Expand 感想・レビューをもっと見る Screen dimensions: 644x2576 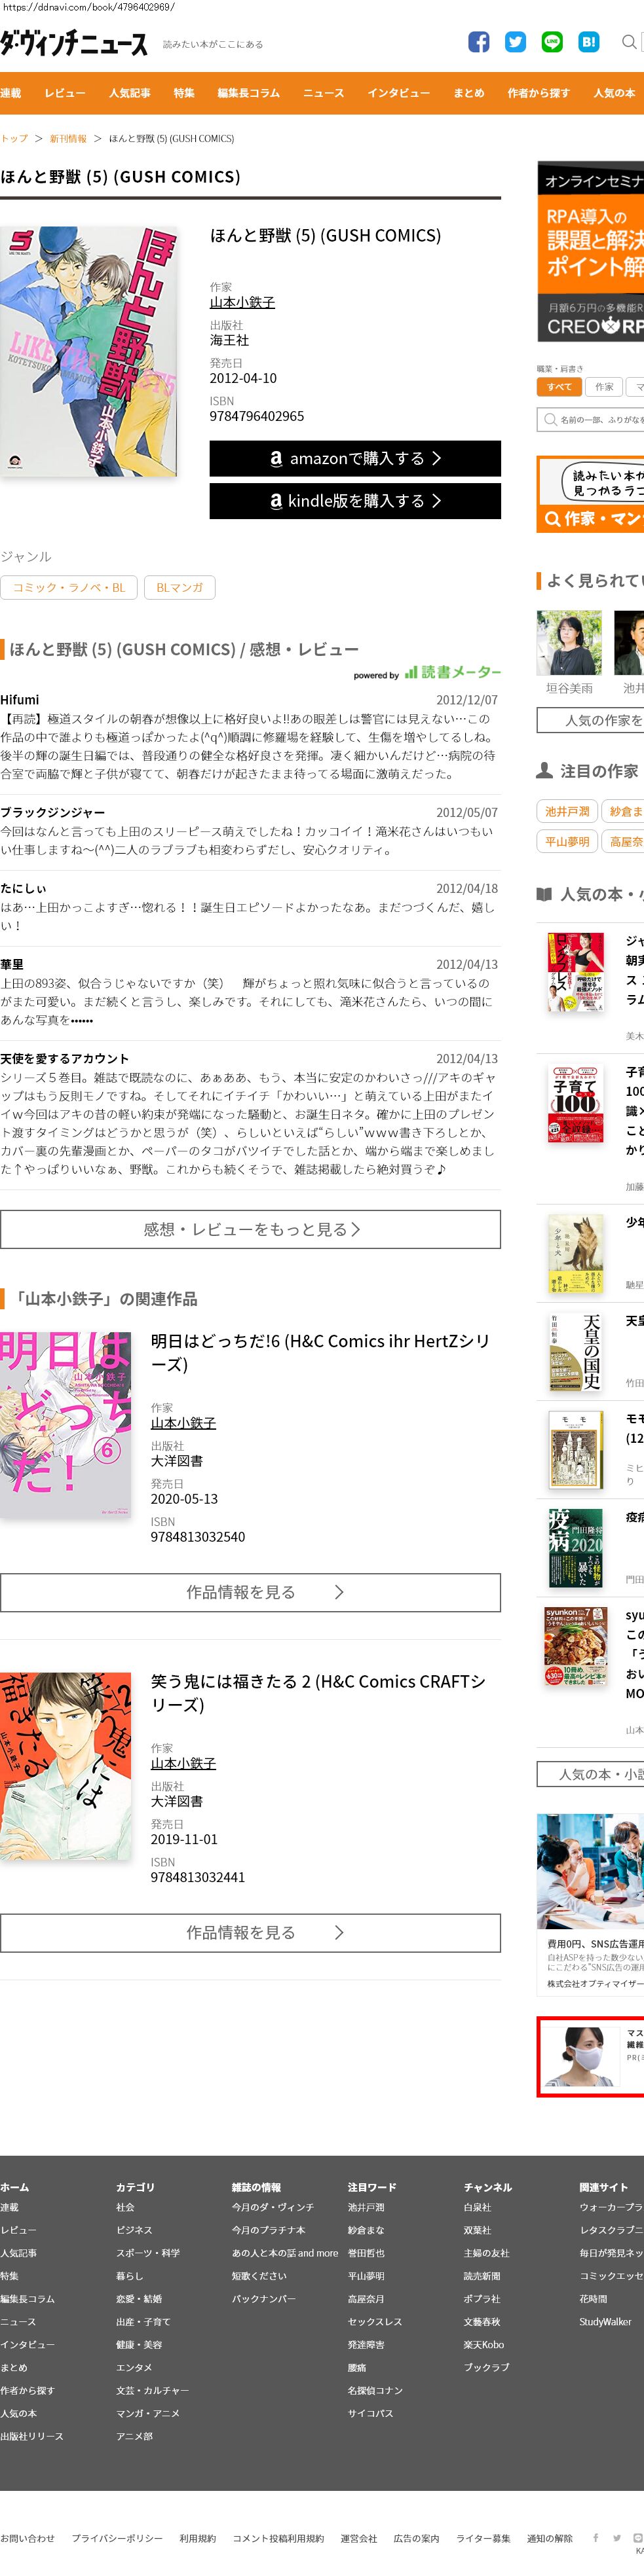(x=250, y=1229)
